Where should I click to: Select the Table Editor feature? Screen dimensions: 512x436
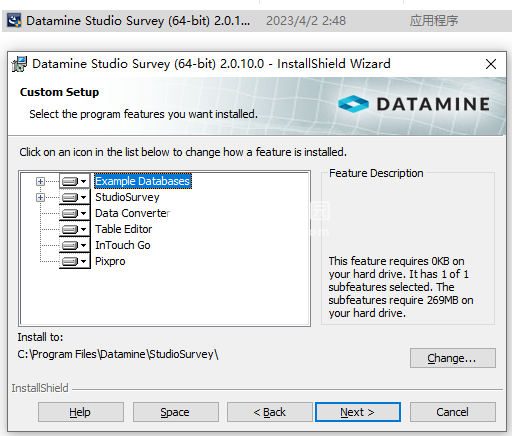tap(124, 229)
